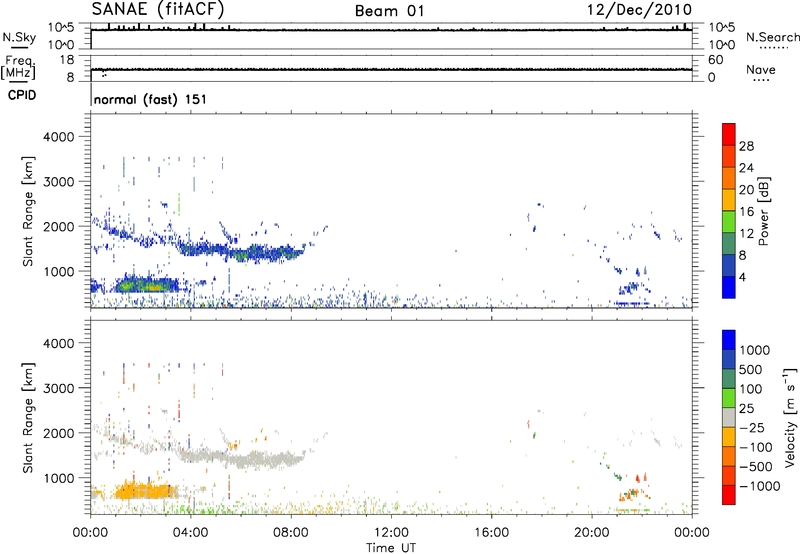Image resolution: width=800 pixels, height=554 pixels.
Task: Click the 04:00 time axis label
Action: [x=191, y=533]
